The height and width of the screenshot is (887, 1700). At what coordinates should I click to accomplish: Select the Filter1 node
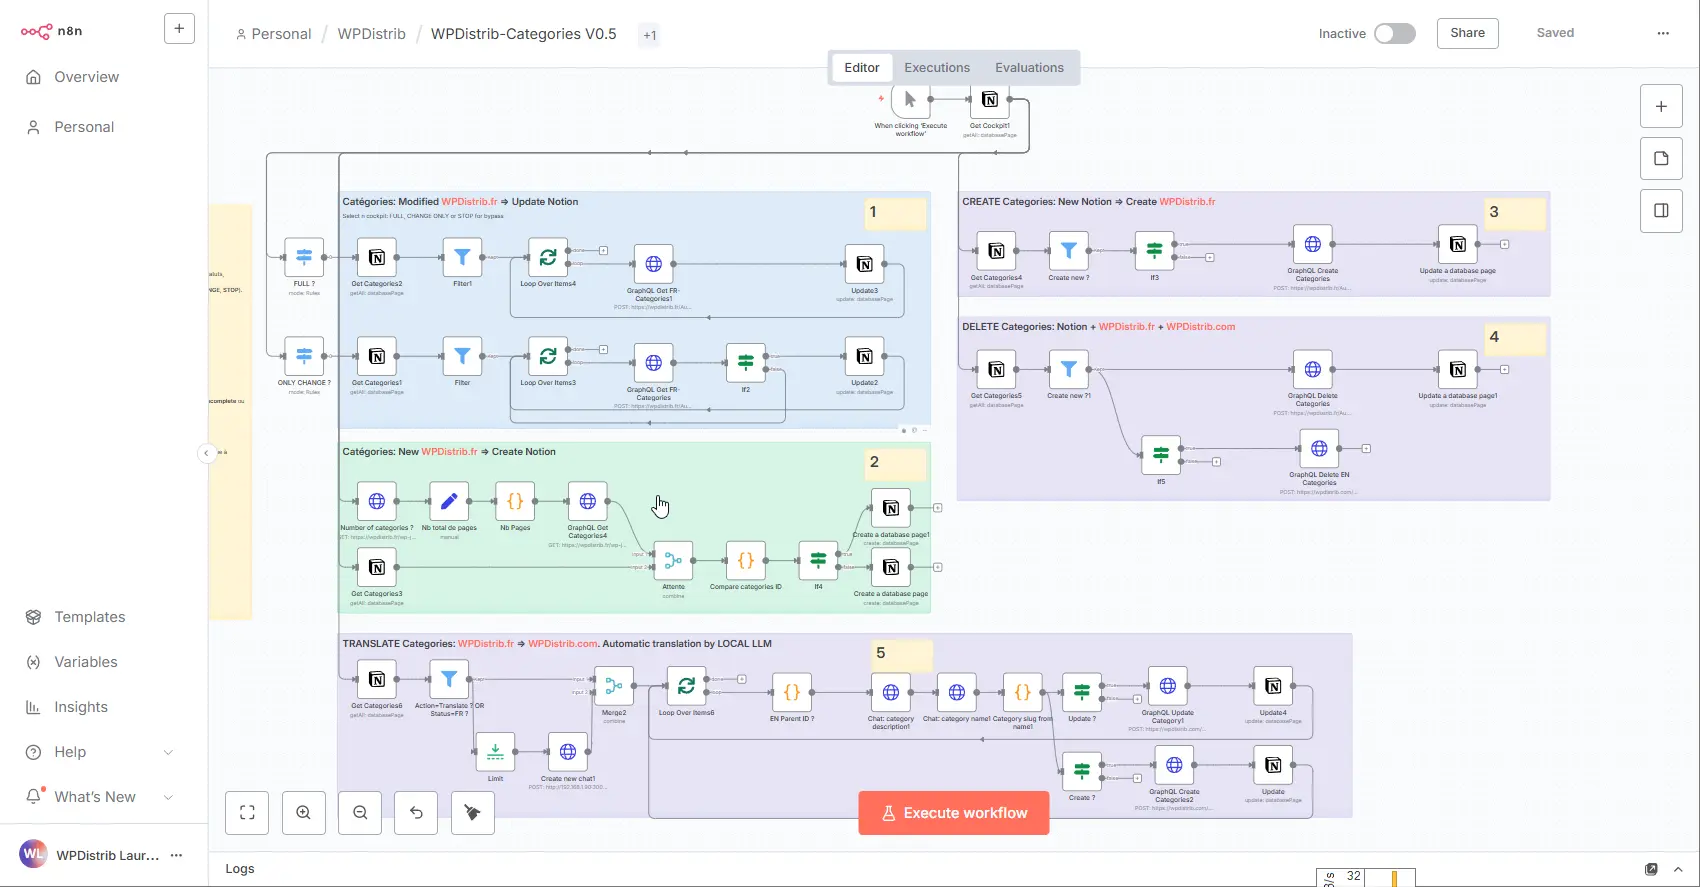pyautogui.click(x=462, y=257)
